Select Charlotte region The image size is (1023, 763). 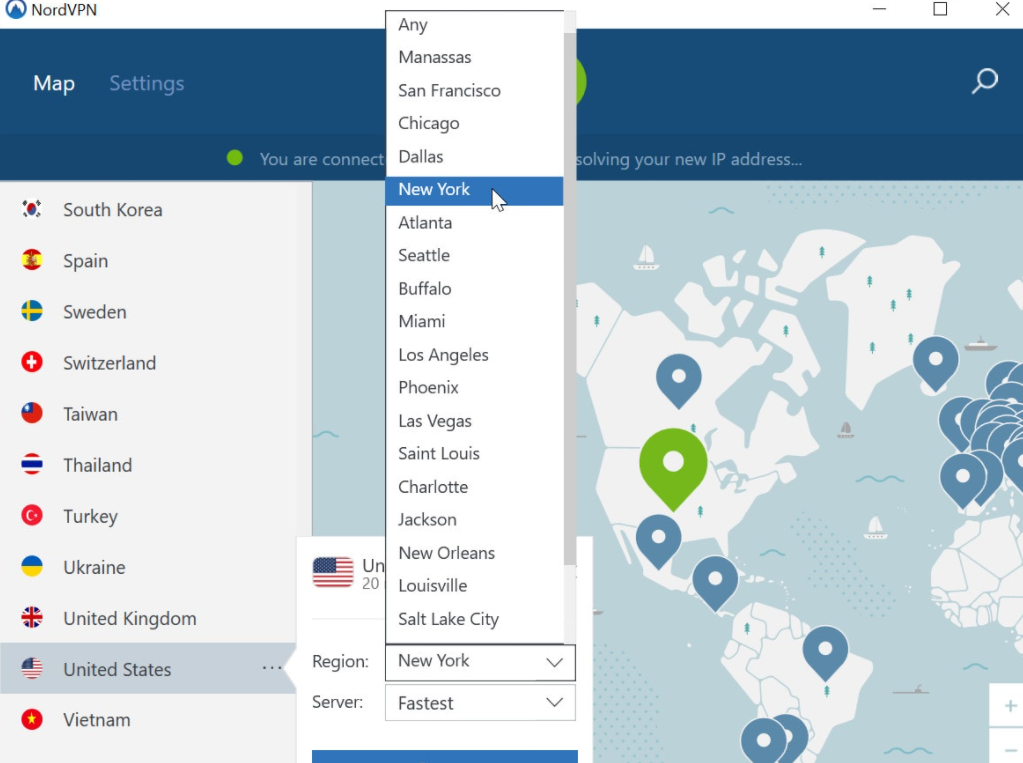(474, 487)
